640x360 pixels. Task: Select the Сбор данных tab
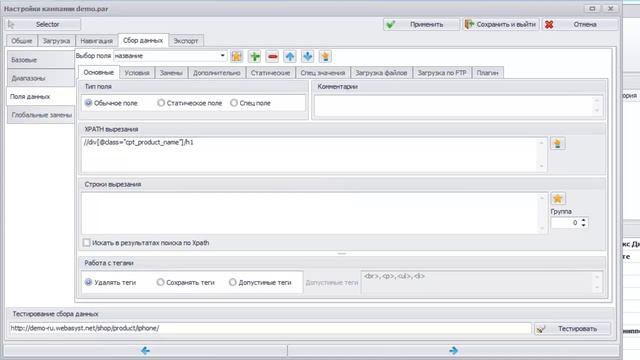click(x=143, y=40)
